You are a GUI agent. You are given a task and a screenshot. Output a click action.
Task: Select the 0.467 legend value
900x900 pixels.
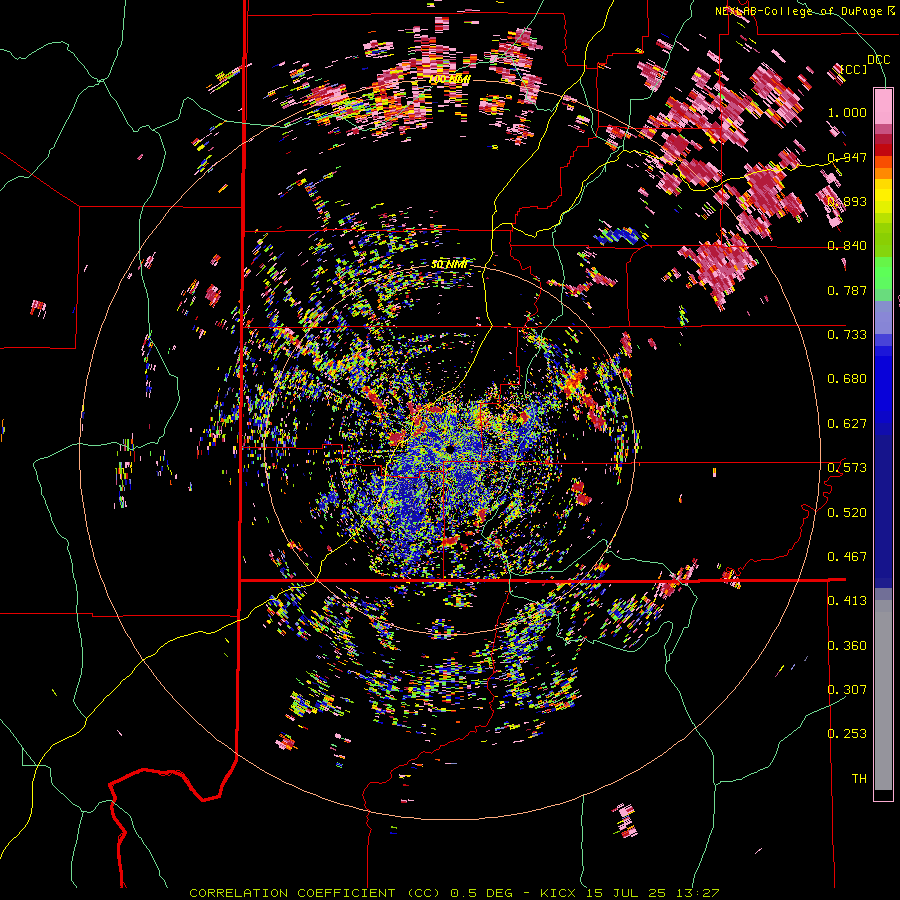847,557
